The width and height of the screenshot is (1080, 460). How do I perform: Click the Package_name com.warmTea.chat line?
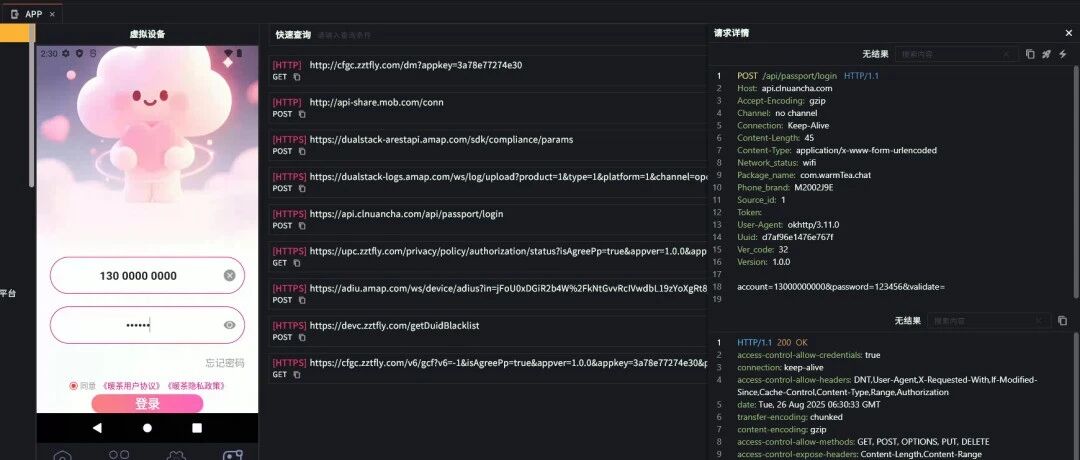(804, 175)
